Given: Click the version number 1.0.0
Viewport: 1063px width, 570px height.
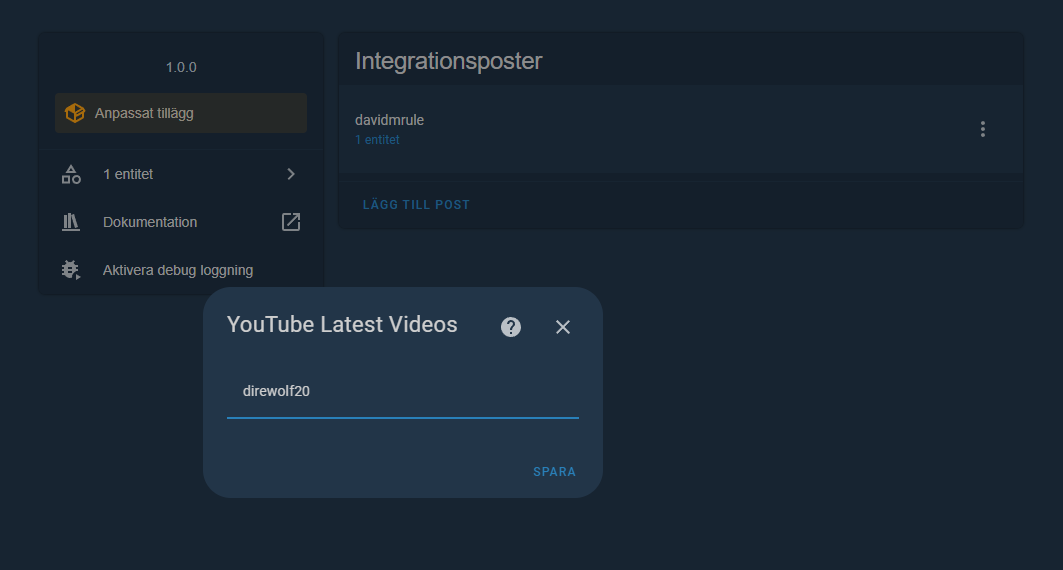Looking at the screenshot, I should 181,67.
